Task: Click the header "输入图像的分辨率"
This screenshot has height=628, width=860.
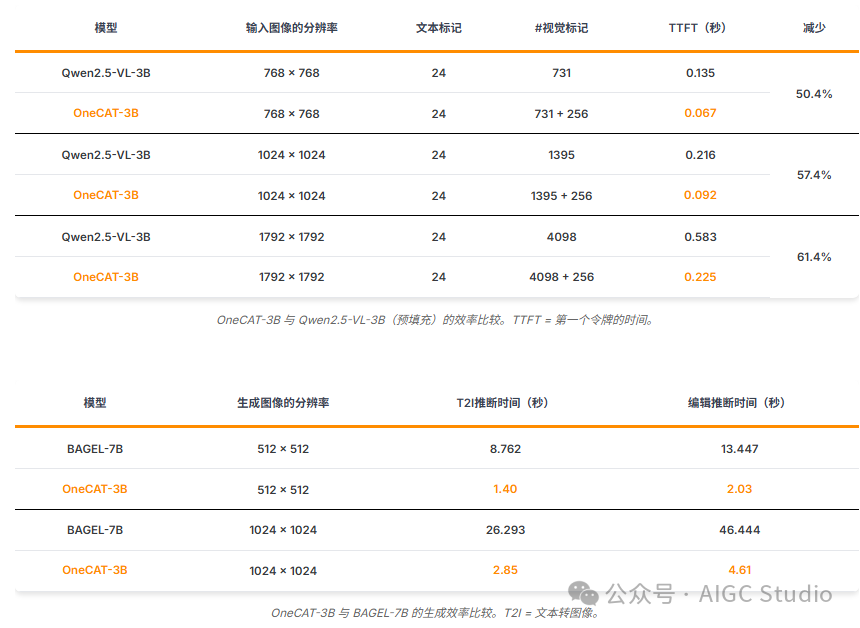Action: 291,28
